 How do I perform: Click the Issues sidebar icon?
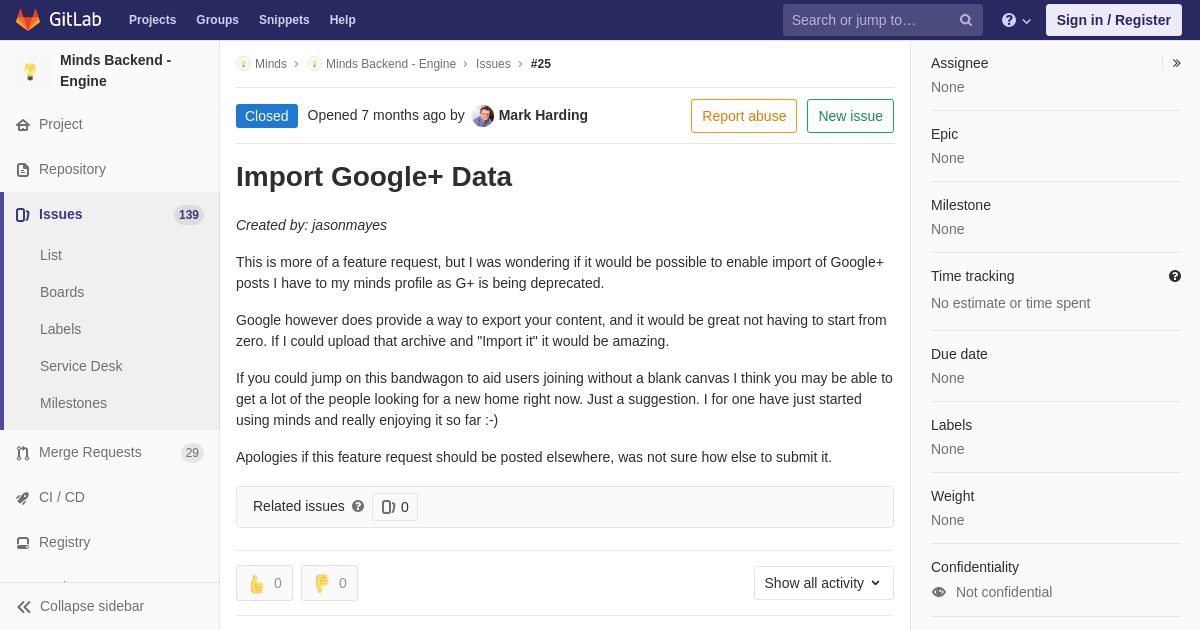click(x=23, y=215)
